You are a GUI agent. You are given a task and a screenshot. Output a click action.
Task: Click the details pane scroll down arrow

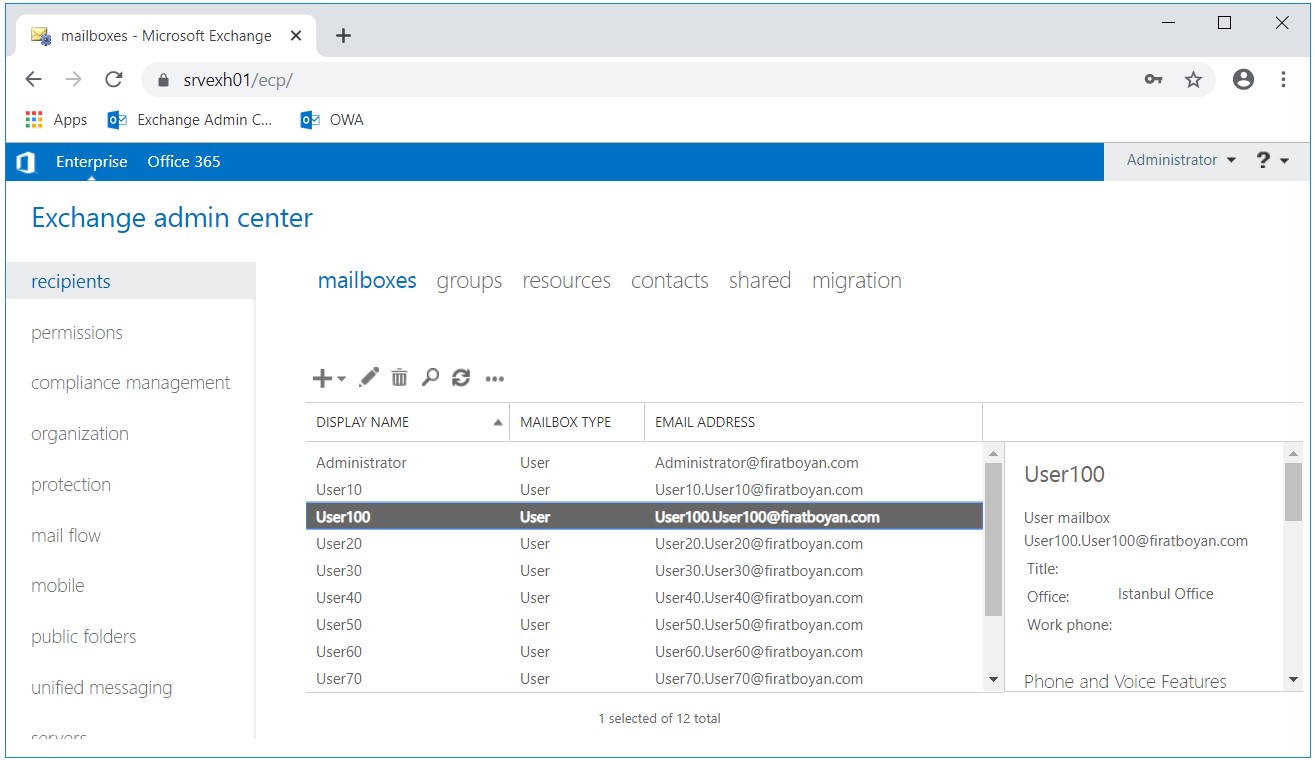click(1294, 680)
